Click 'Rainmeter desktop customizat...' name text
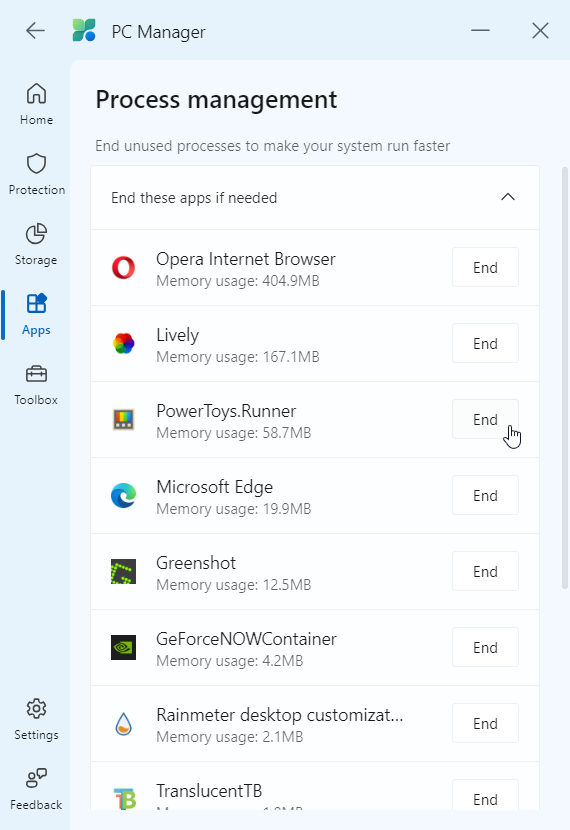Image resolution: width=570 pixels, height=830 pixels. click(279, 715)
